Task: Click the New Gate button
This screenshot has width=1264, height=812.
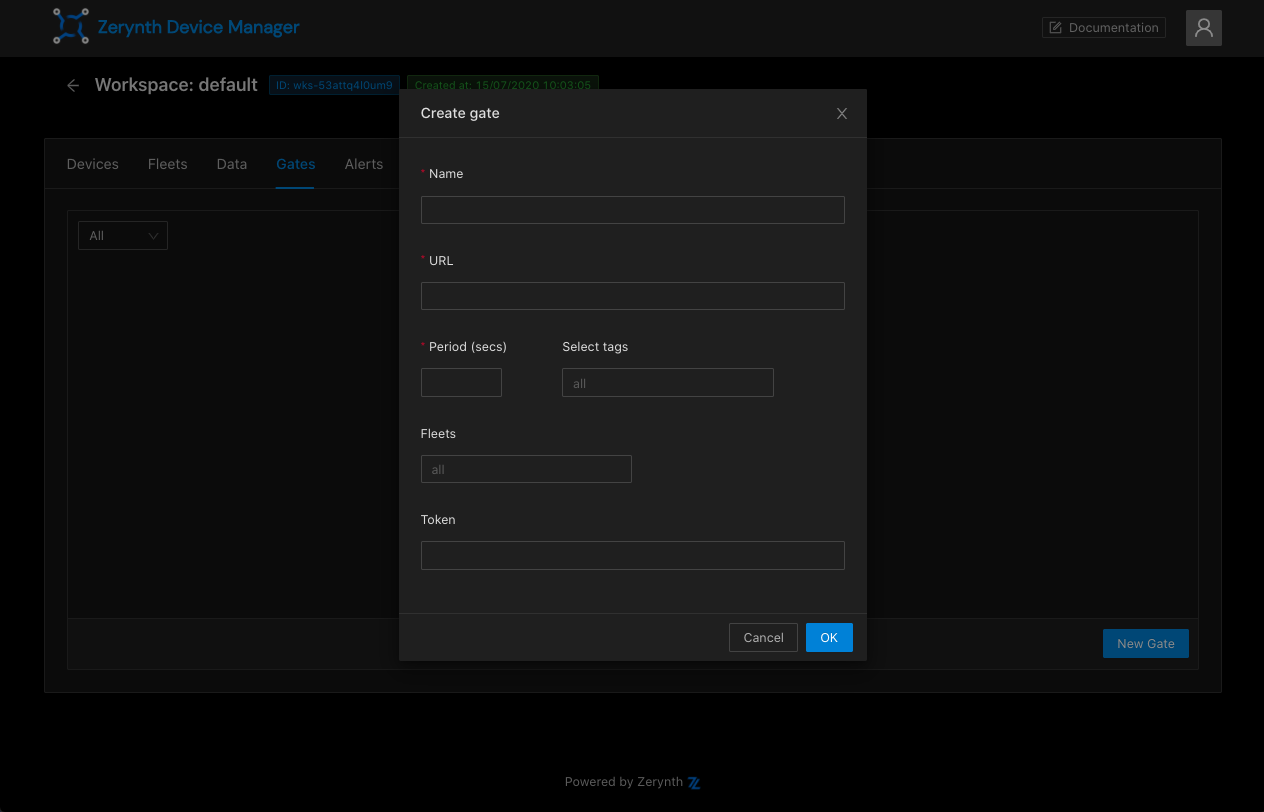Action: tap(1146, 644)
